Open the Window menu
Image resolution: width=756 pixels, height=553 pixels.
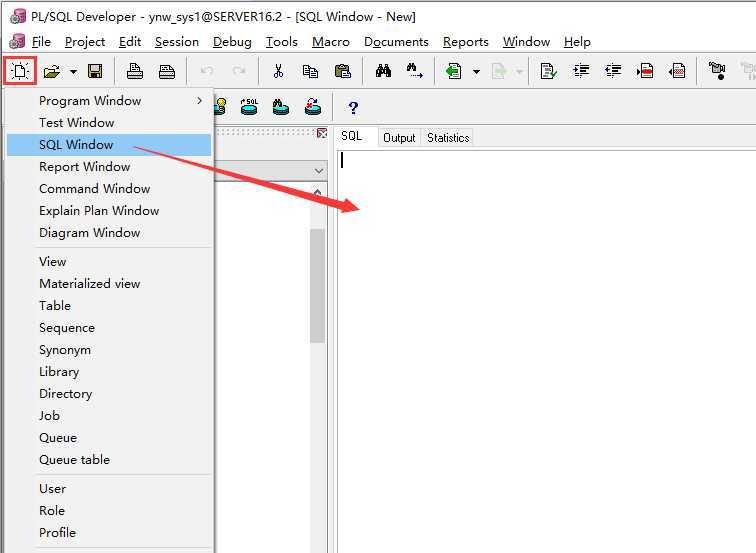click(x=526, y=42)
